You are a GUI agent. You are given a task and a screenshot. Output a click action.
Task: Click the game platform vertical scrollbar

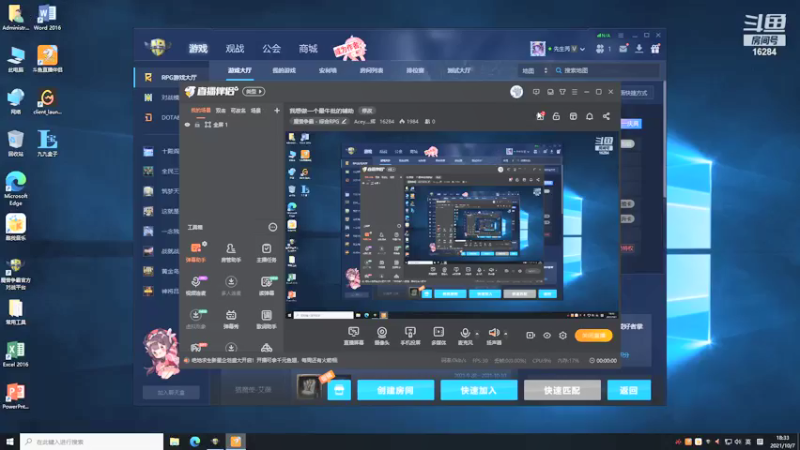click(664, 140)
